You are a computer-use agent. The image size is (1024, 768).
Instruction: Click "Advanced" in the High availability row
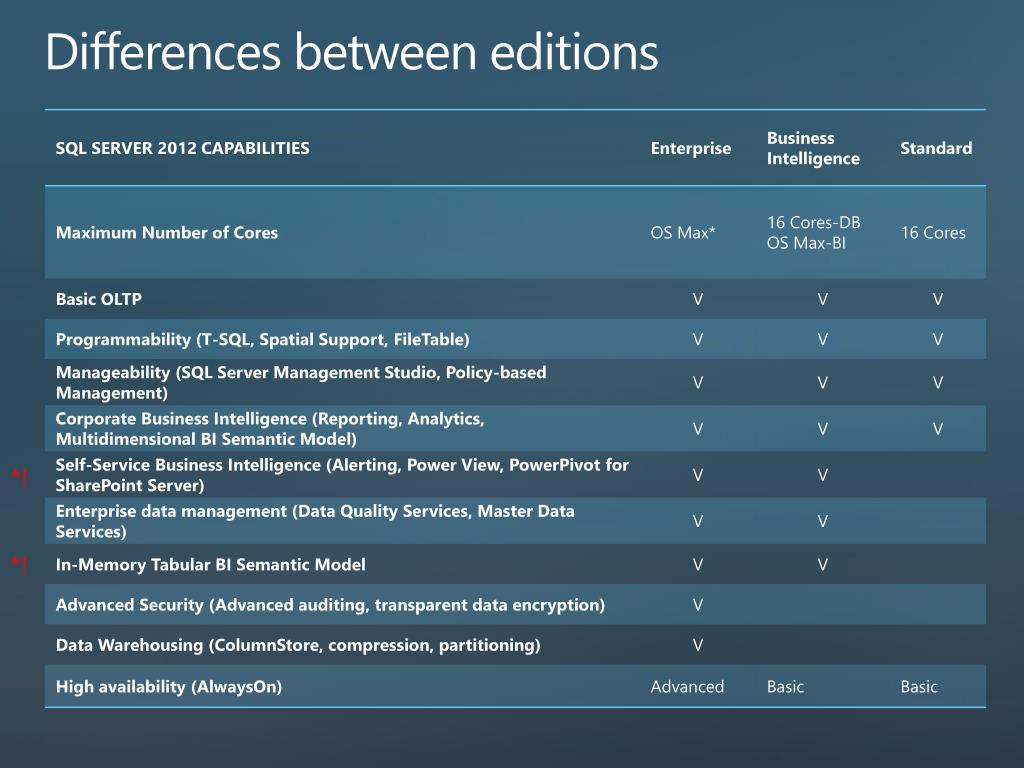[687, 686]
